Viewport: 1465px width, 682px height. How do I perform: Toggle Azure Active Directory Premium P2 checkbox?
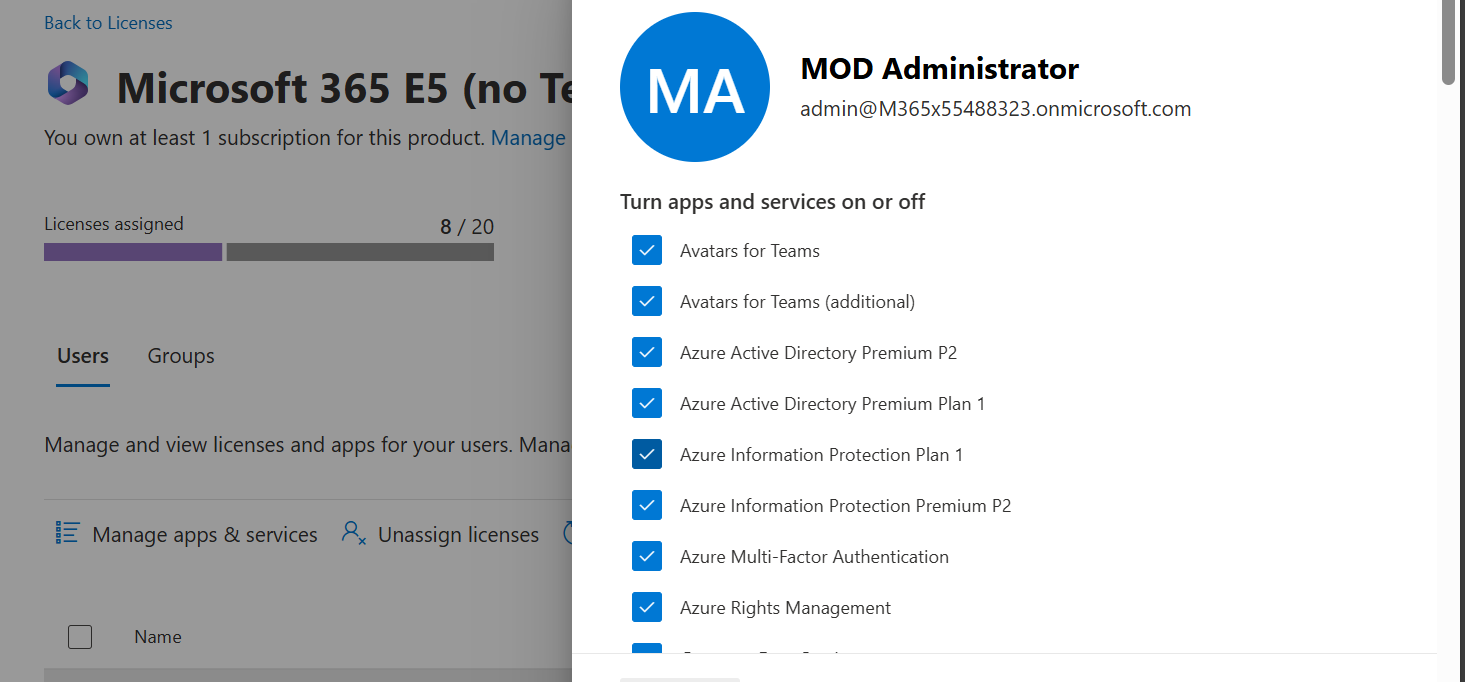(647, 352)
